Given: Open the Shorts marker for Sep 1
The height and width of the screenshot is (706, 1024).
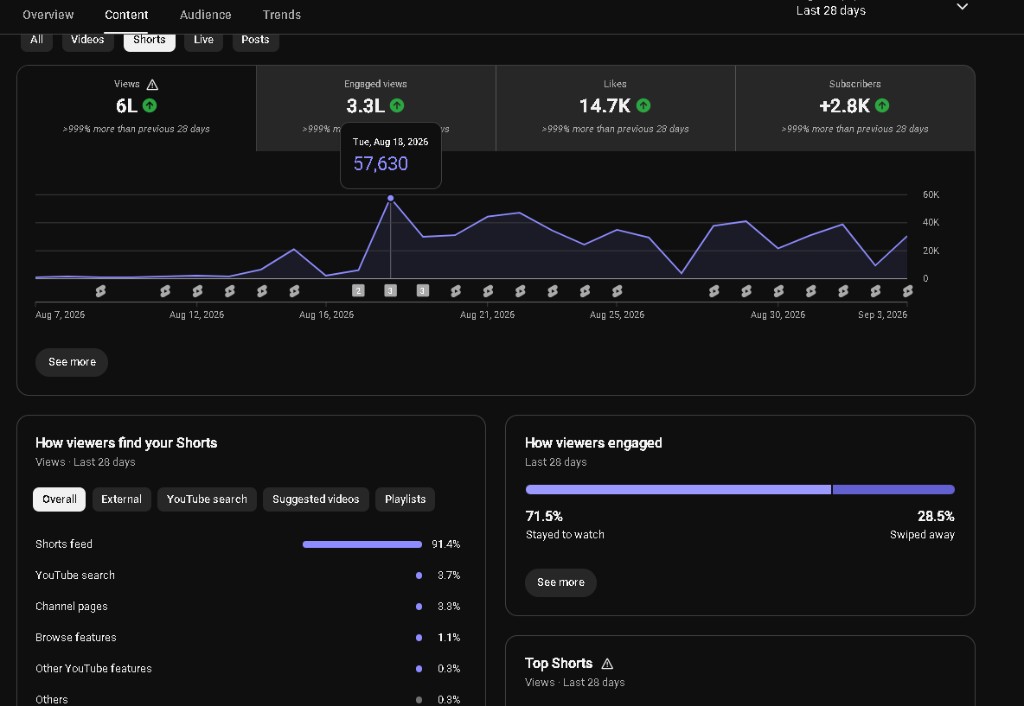Looking at the screenshot, I should click(843, 291).
